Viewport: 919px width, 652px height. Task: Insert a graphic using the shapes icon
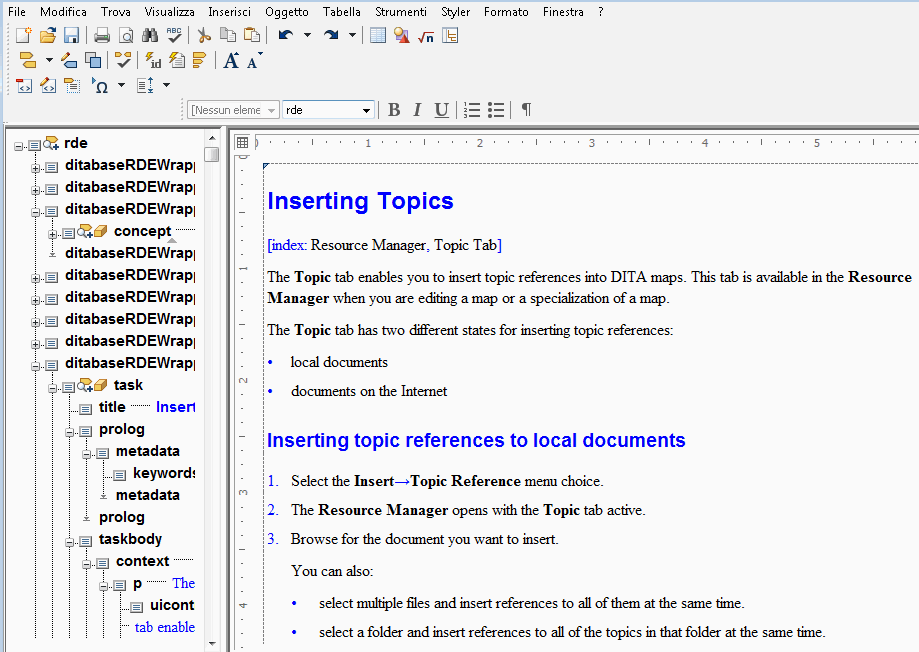coord(402,36)
